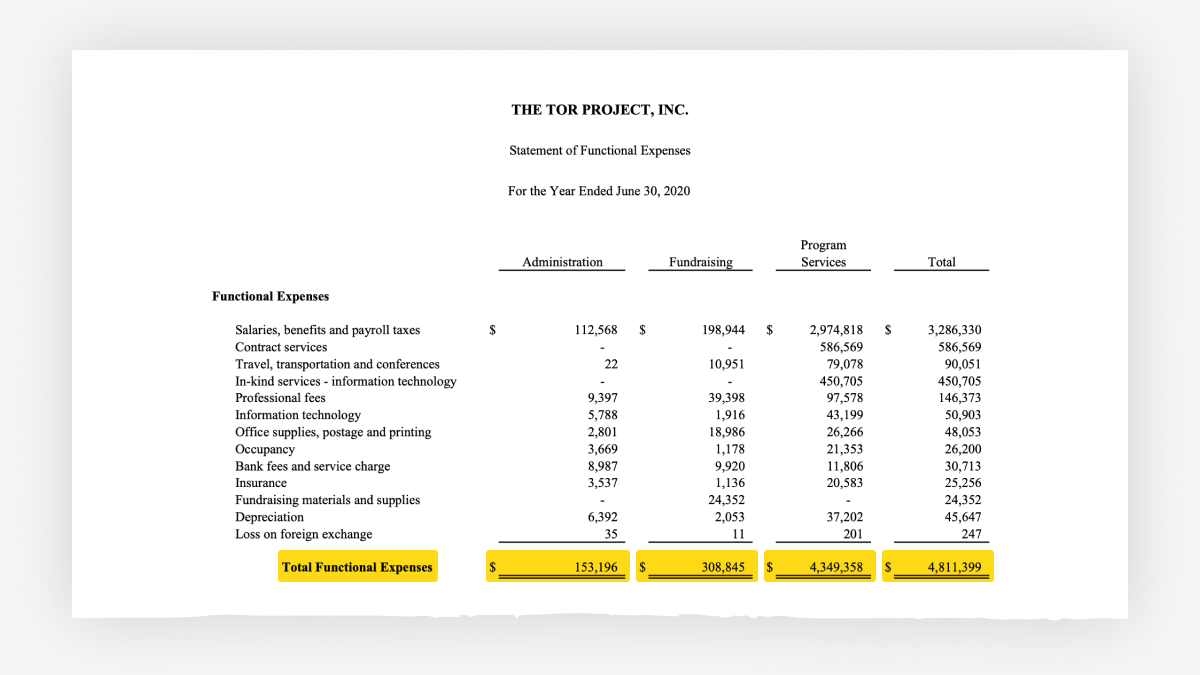The image size is (1200, 675).
Task: Select the "Statement of Functional Expenses" subtitle
Action: coord(600,151)
